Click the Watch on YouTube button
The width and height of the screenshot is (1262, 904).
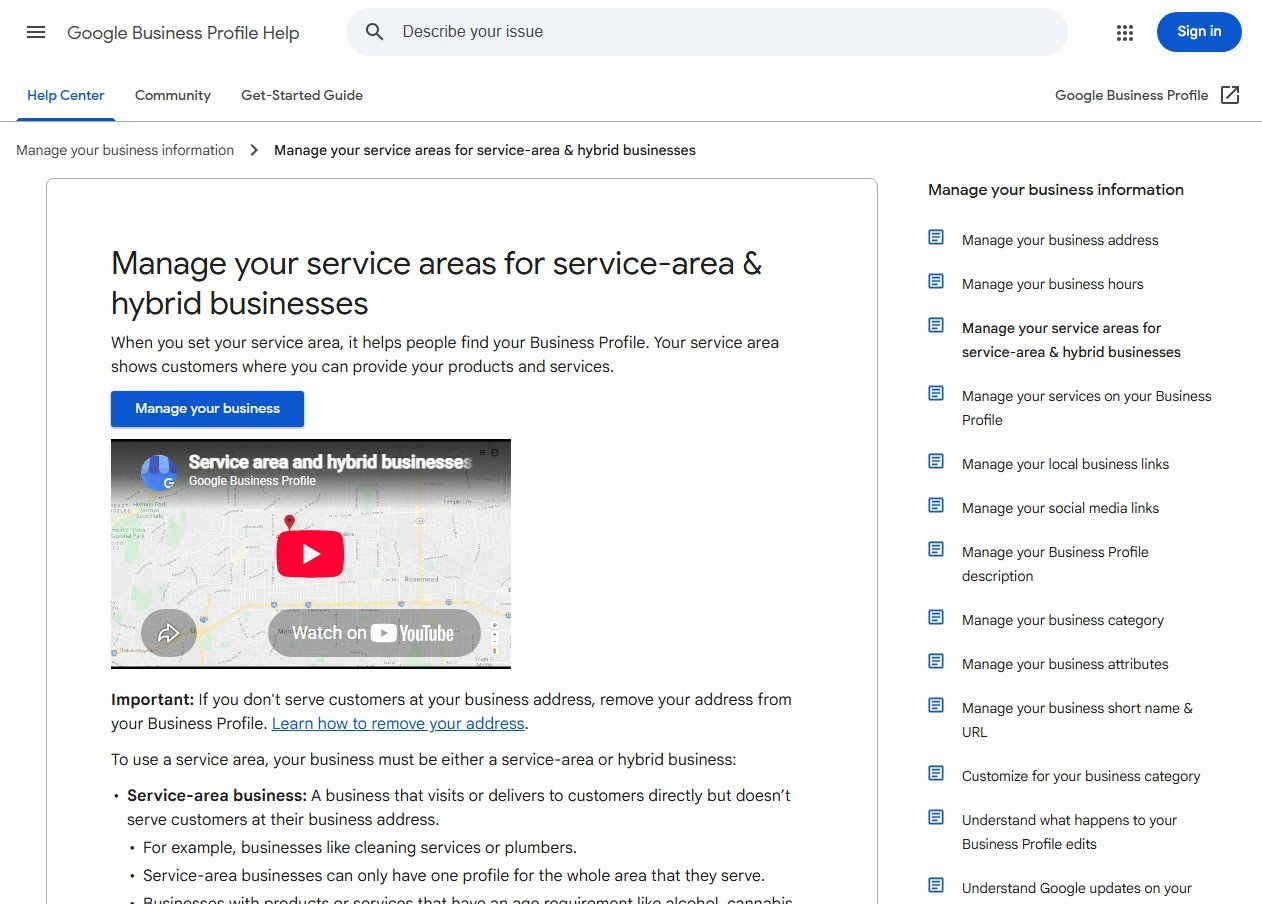click(374, 633)
